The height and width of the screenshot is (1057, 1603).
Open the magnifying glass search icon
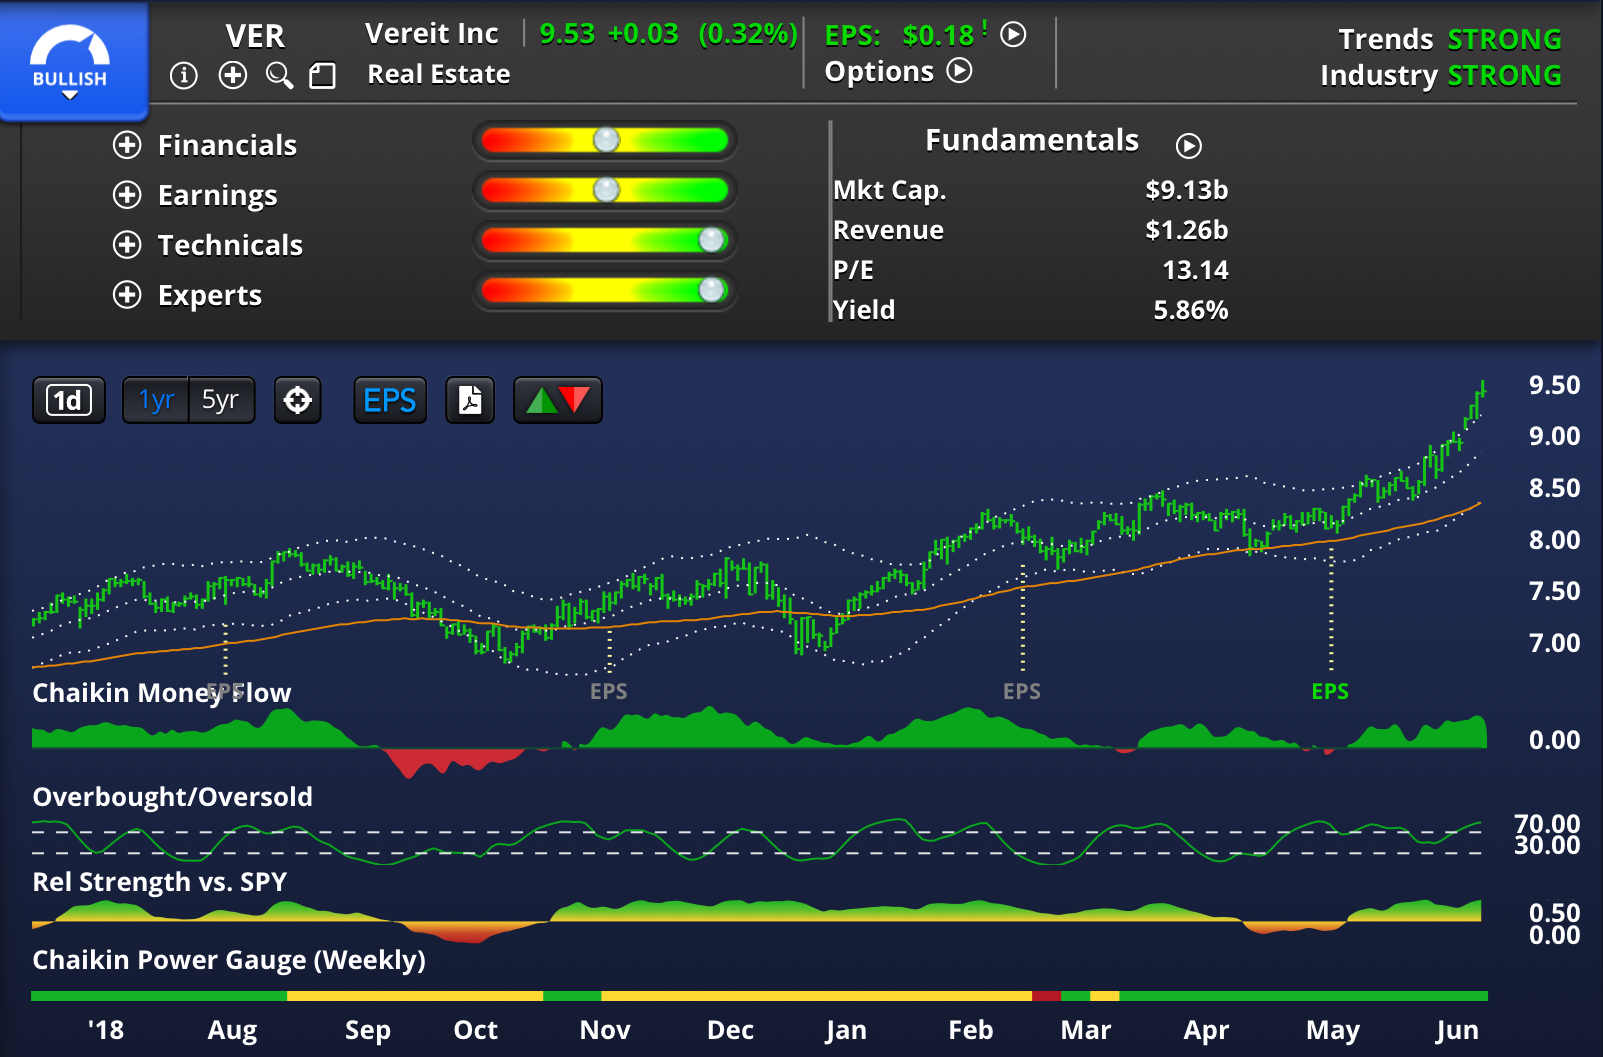[279, 76]
